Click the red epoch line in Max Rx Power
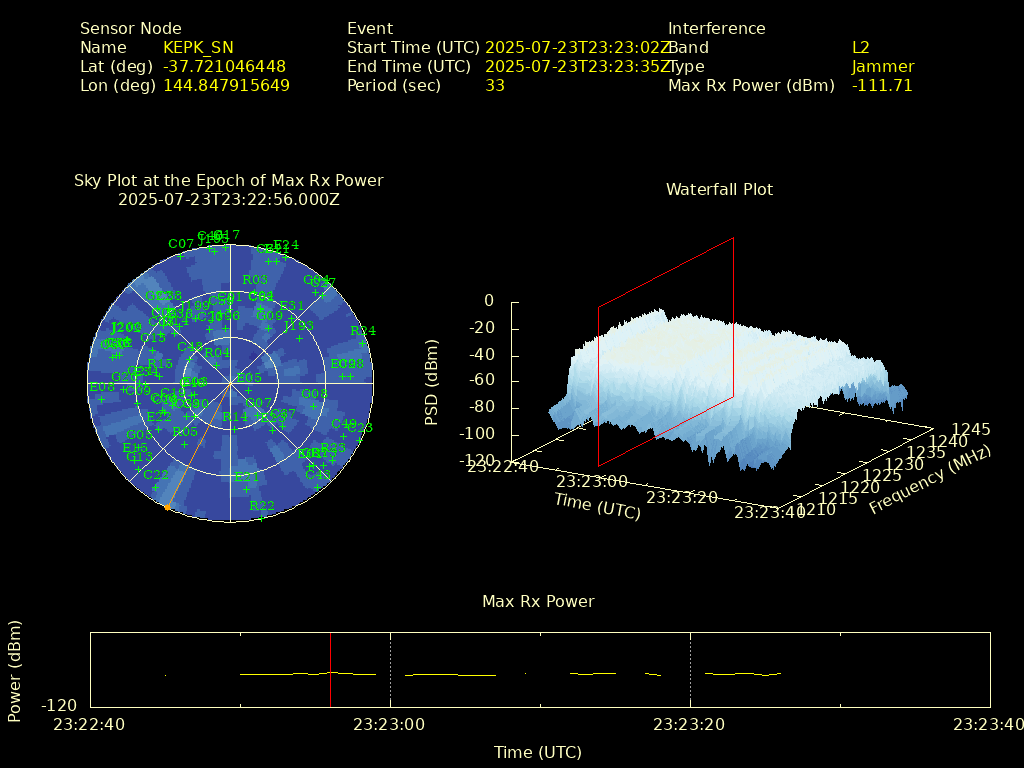Screen dimensions: 1024x768 (330, 670)
